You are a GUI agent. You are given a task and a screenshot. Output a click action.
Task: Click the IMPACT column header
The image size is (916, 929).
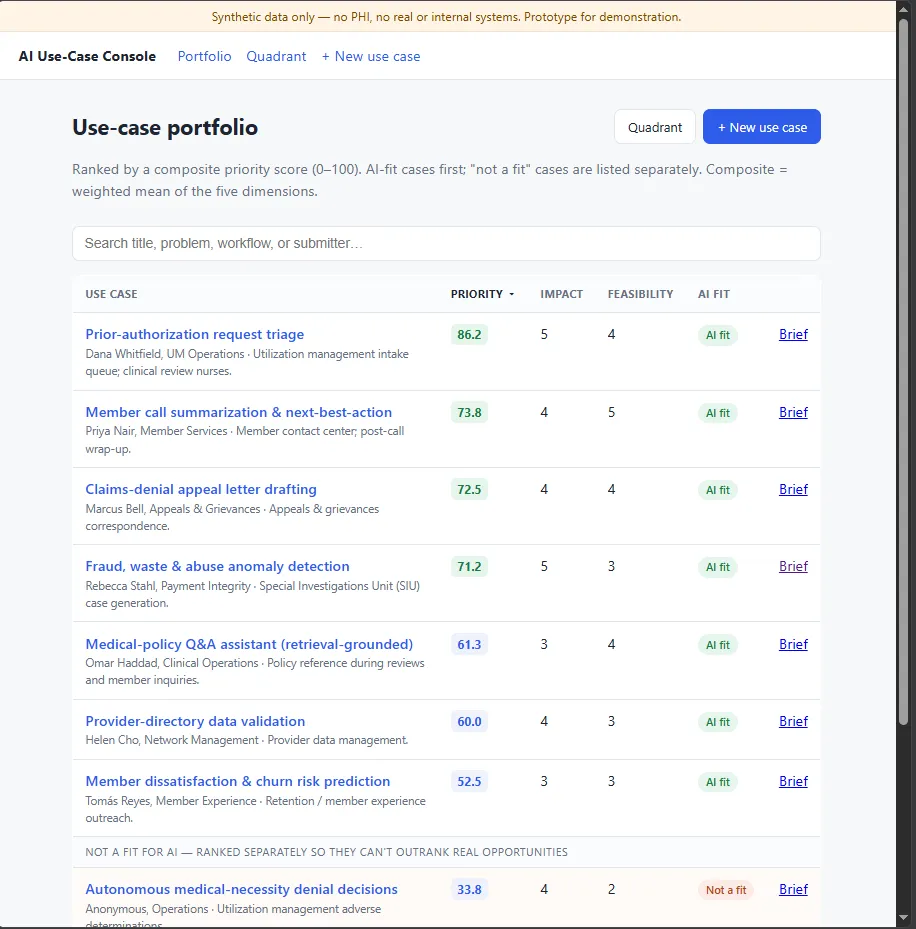(562, 294)
